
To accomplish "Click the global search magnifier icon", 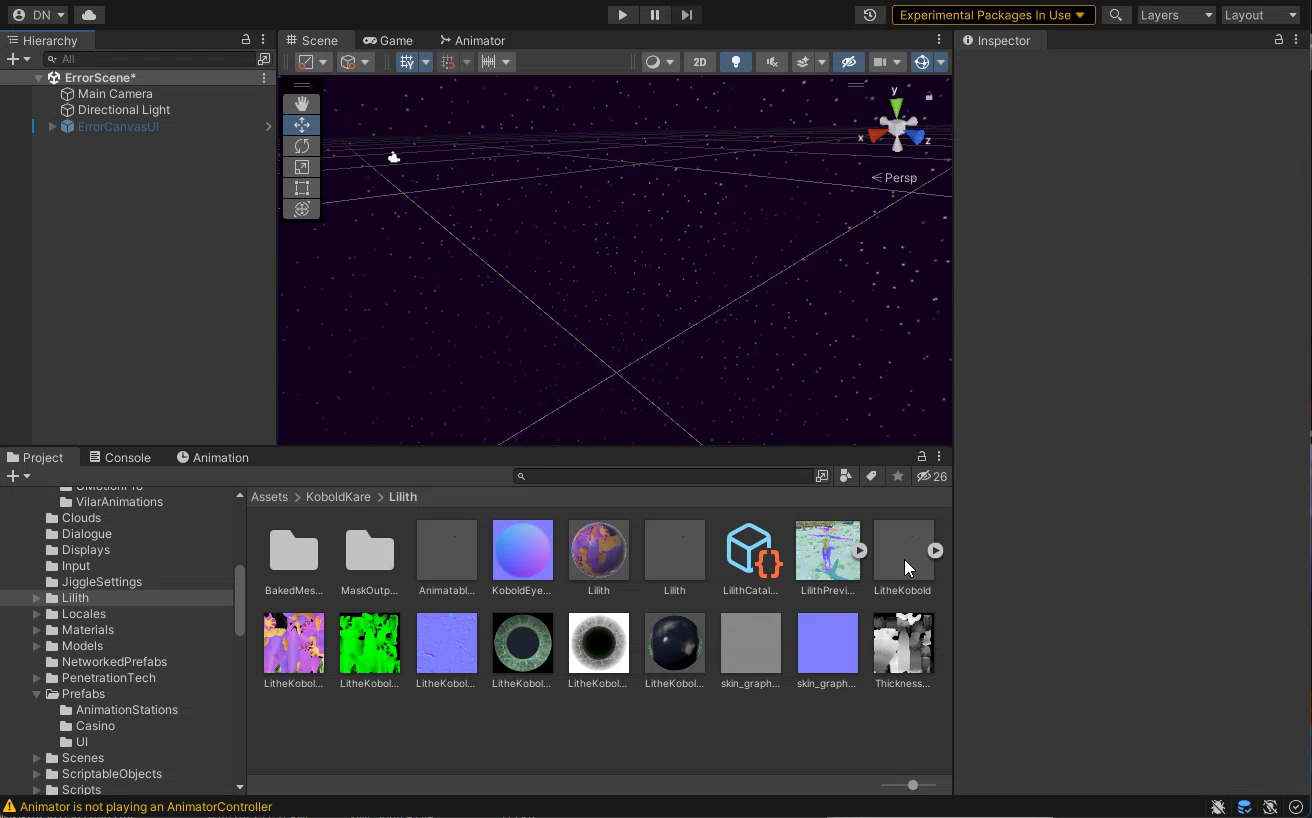I will point(1116,15).
